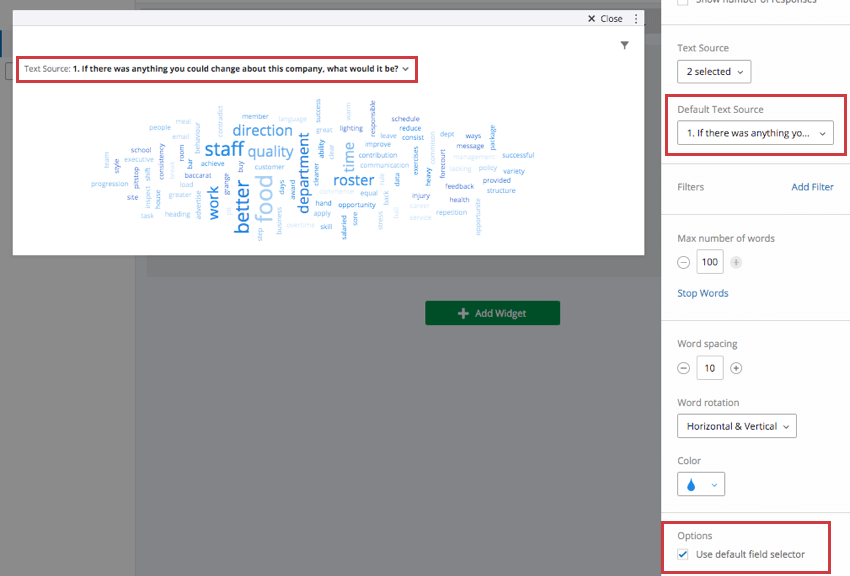
Task: Close the word cloud widget editor
Action: click(x=605, y=18)
